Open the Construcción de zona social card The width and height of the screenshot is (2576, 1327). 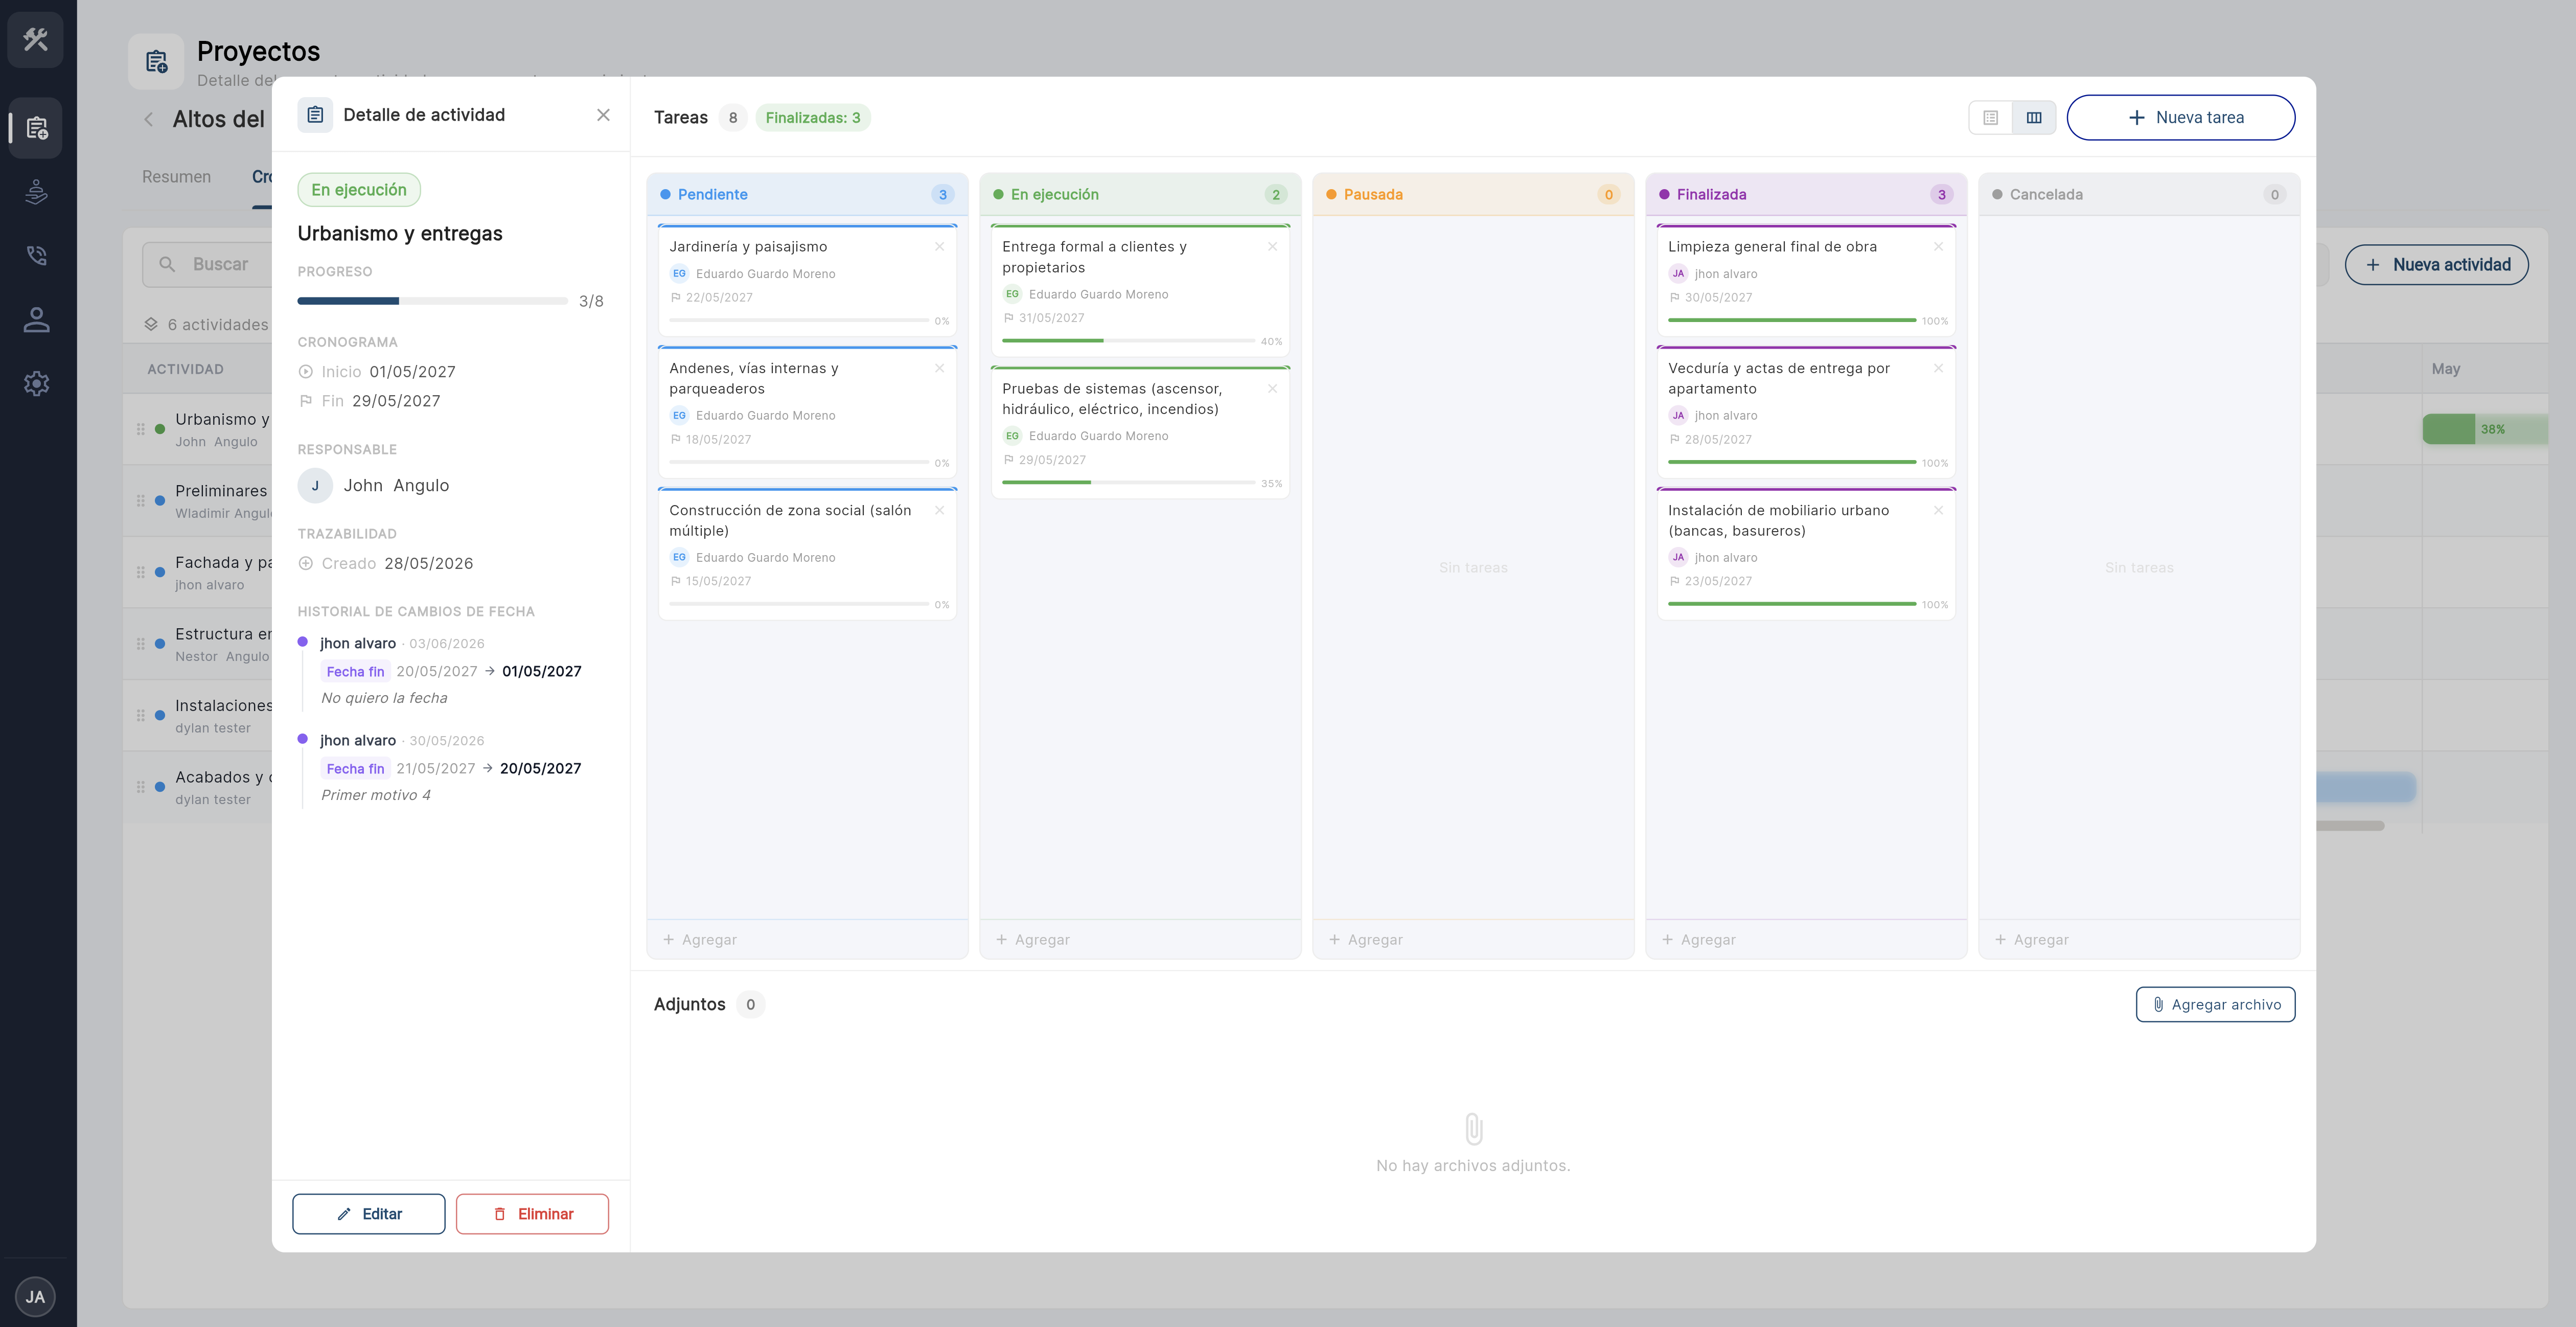(x=807, y=554)
